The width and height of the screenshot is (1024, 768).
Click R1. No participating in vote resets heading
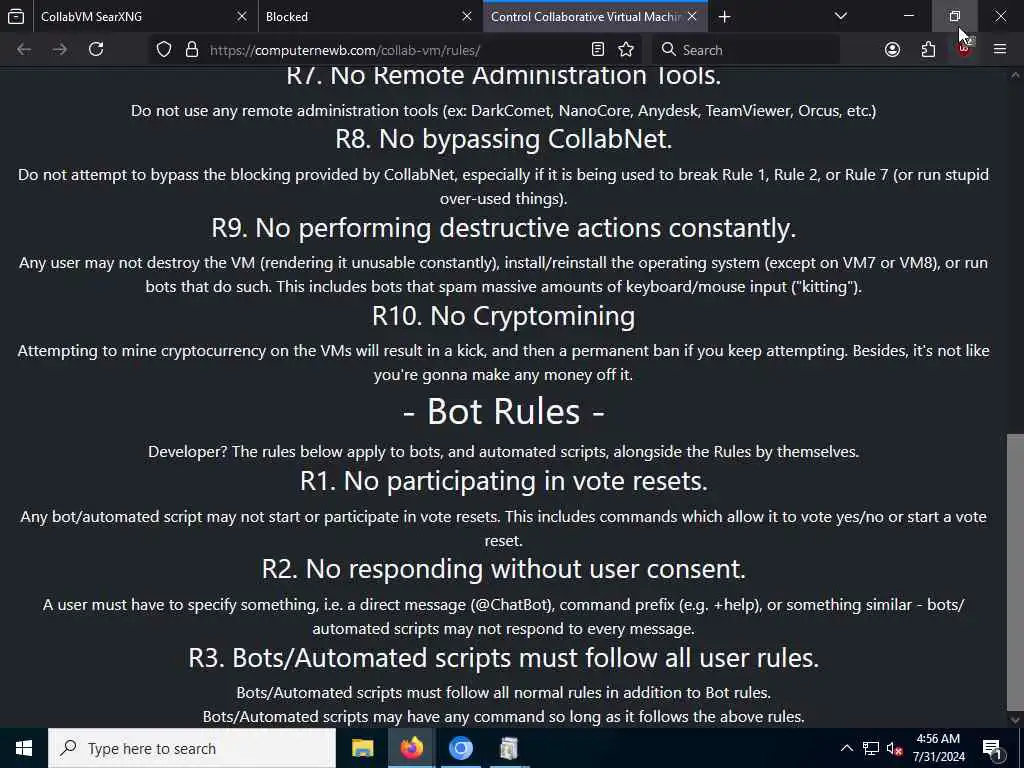pos(504,481)
